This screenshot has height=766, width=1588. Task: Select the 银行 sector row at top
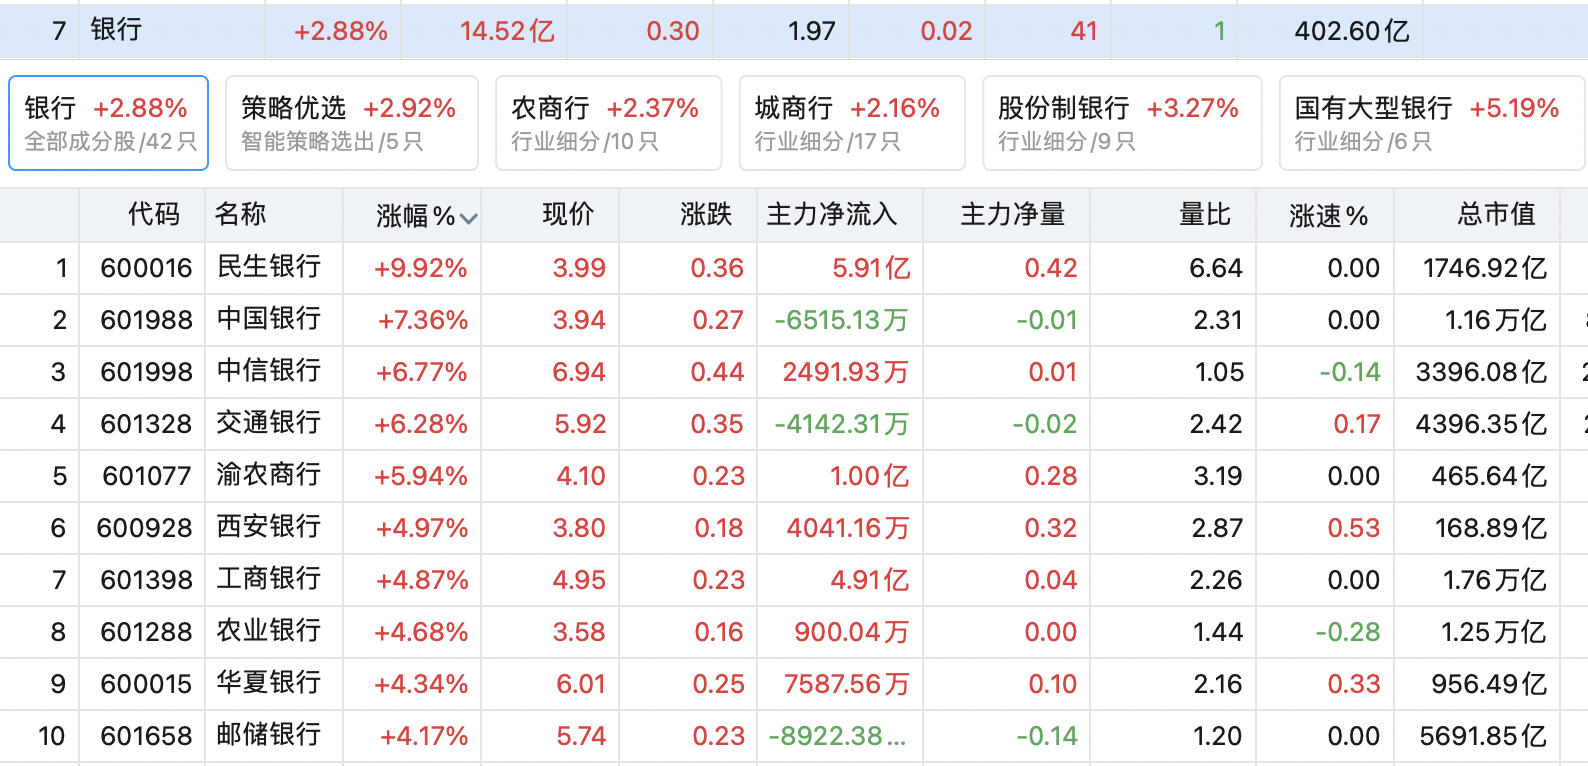pos(116,30)
